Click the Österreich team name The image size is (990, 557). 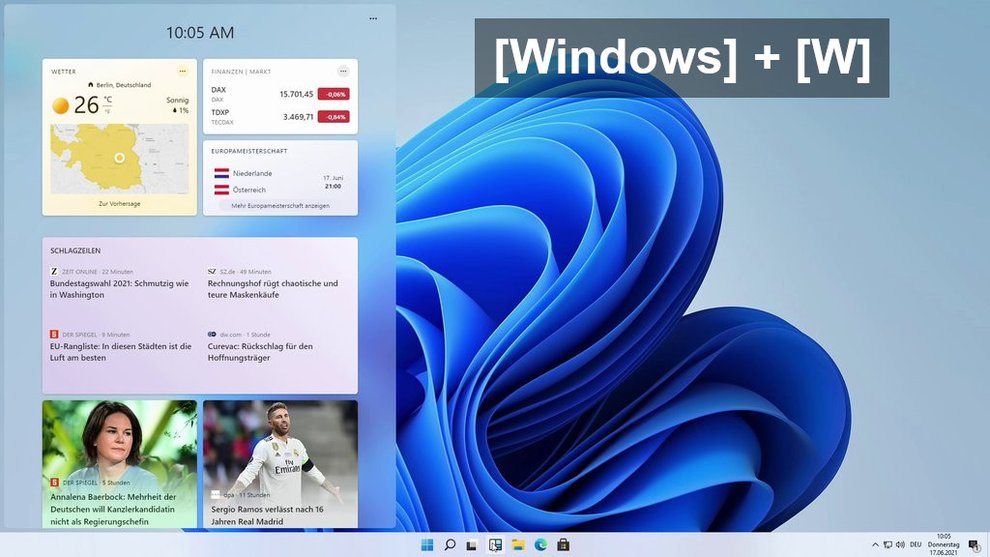(x=249, y=189)
